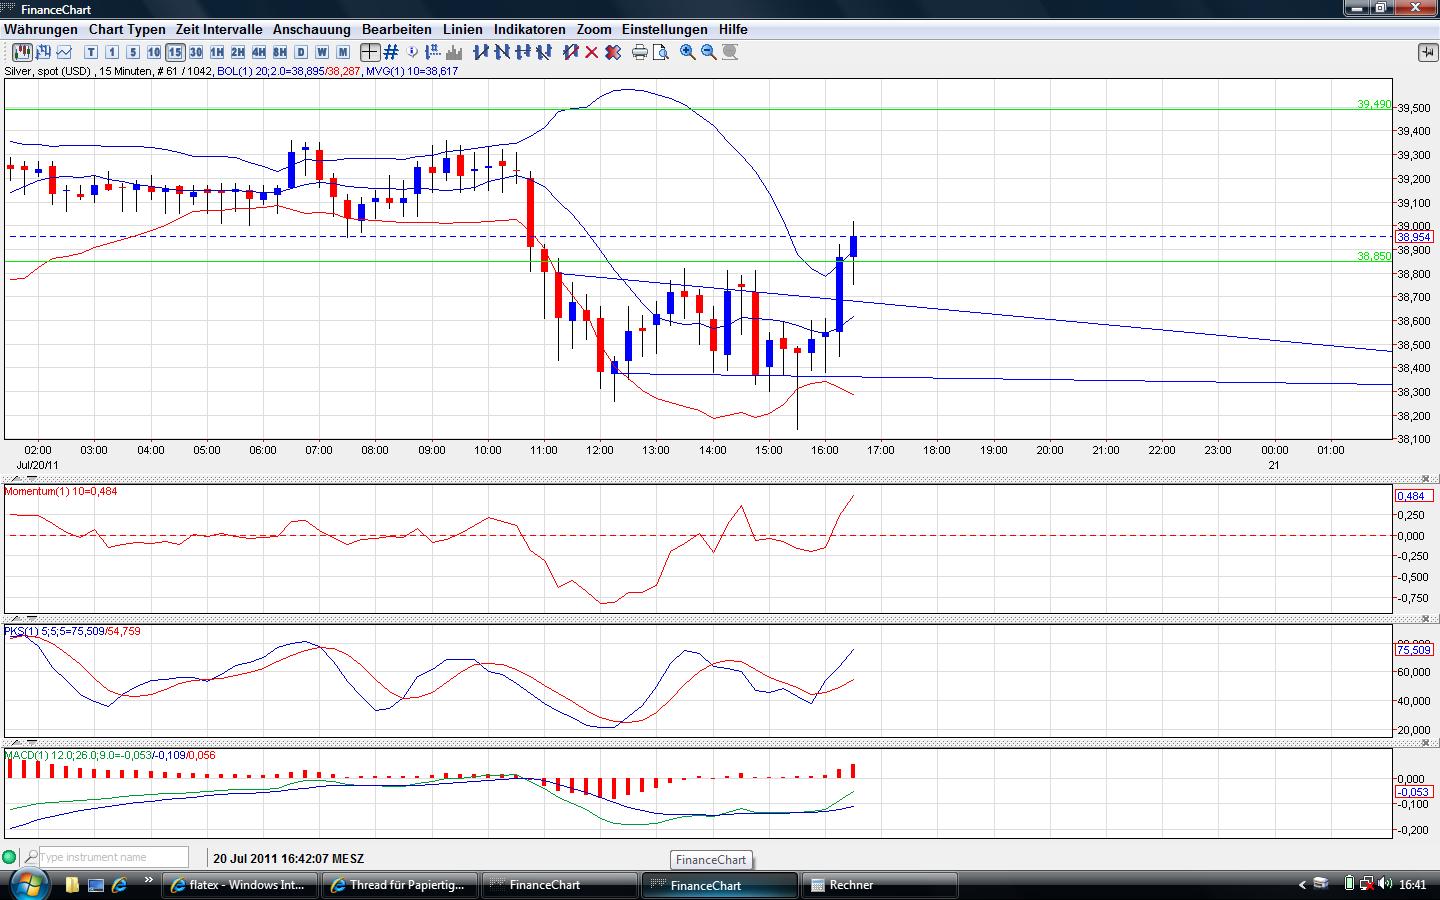1440x900 pixels.
Task: Click the info tooltip icon
Action: [413, 52]
